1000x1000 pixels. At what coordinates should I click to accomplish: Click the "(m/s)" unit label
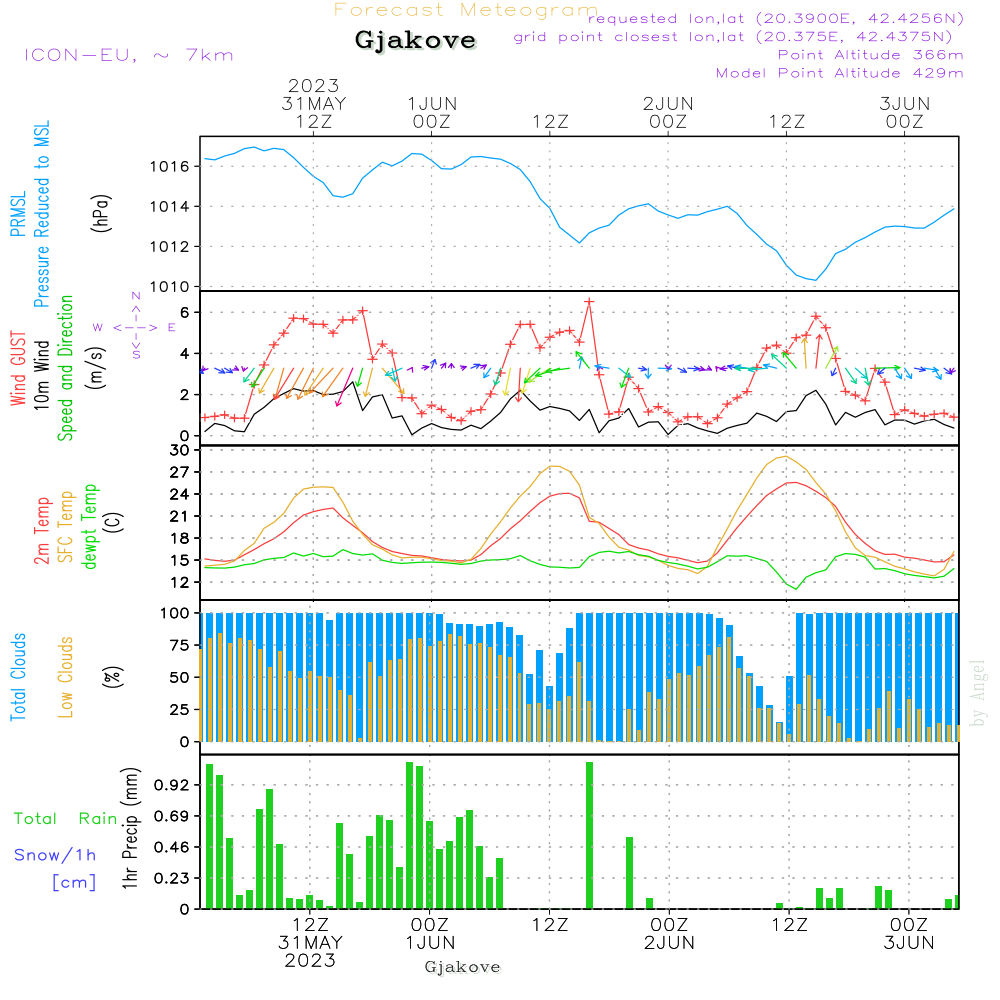point(96,368)
